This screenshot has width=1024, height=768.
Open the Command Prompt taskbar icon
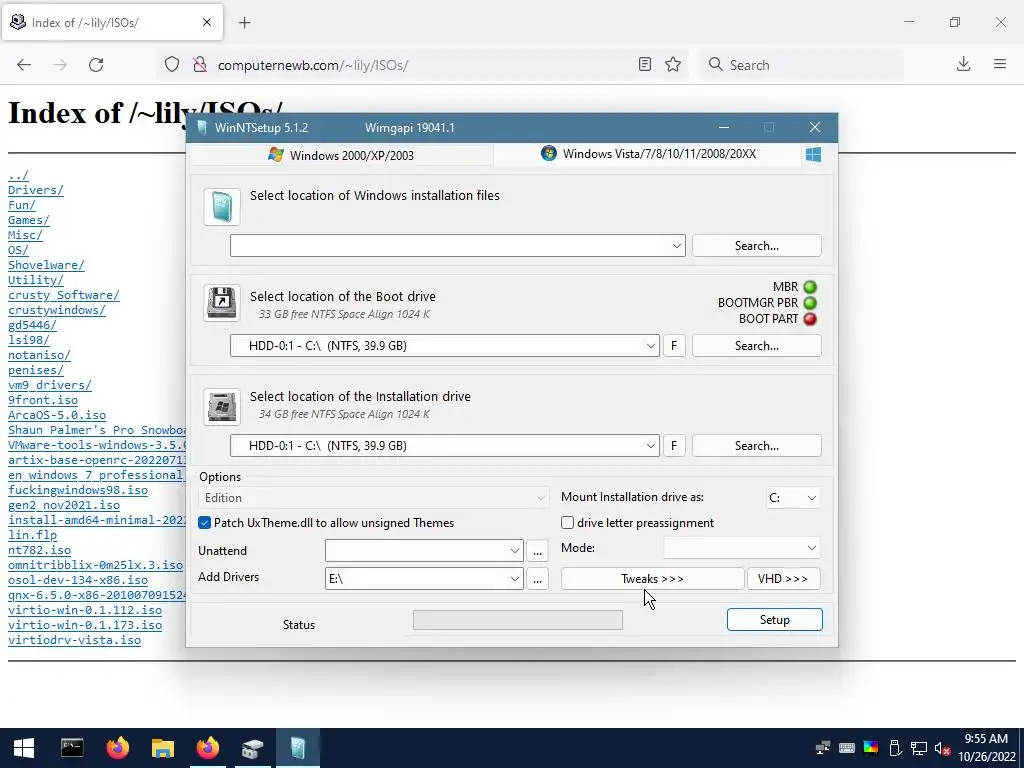72,748
